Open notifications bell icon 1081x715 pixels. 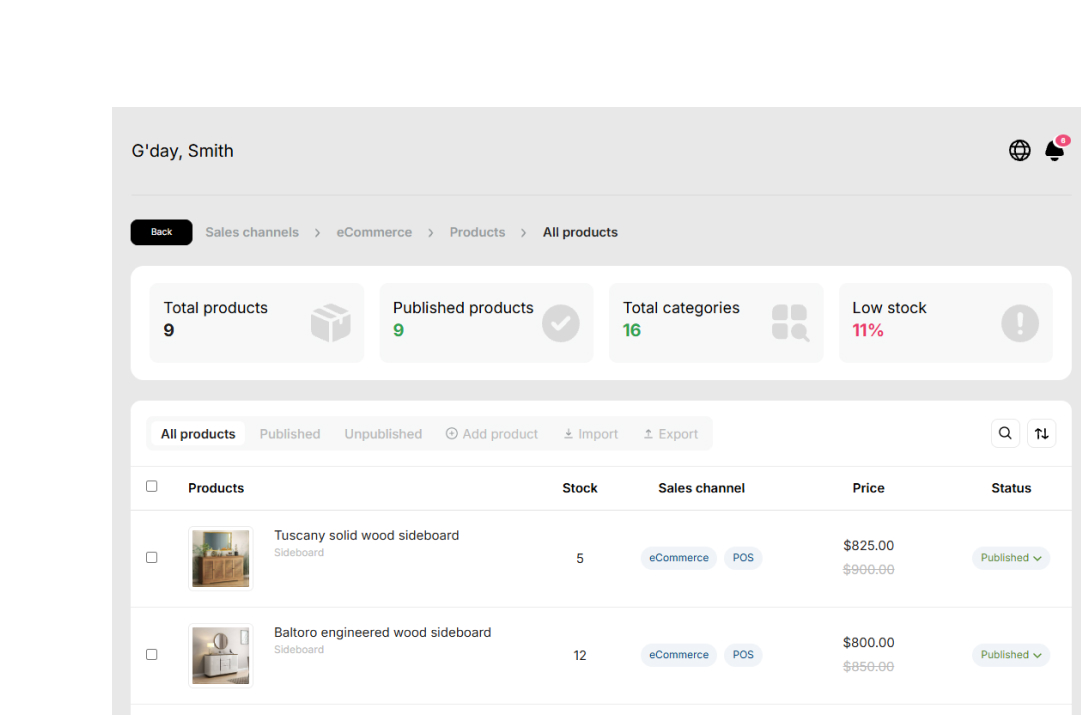pos(1055,150)
